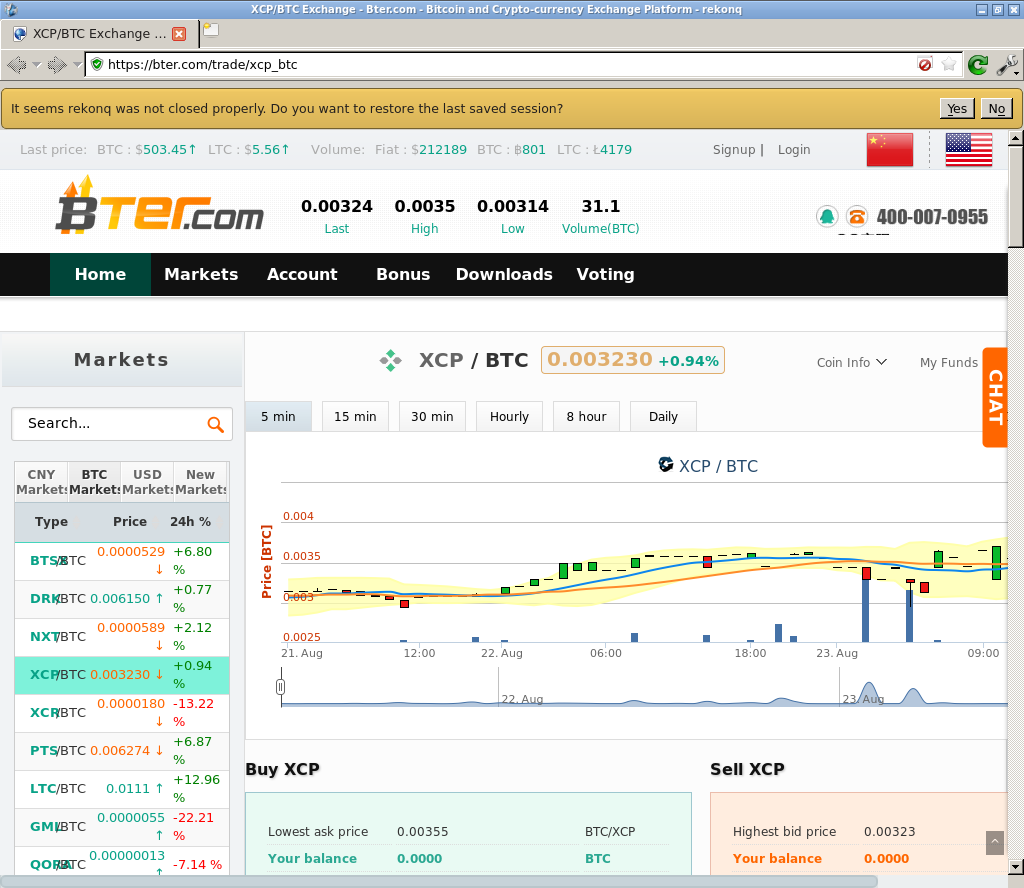This screenshot has width=1024, height=888.
Task: Select the highlighted XCP/BTC market row
Action: (122, 674)
